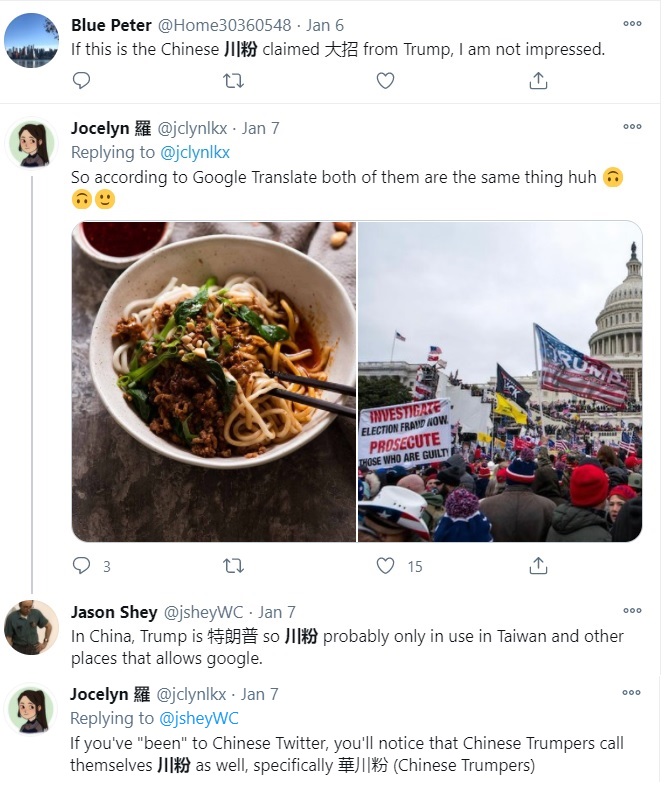Open the Capitol rally photo

tap(500, 381)
